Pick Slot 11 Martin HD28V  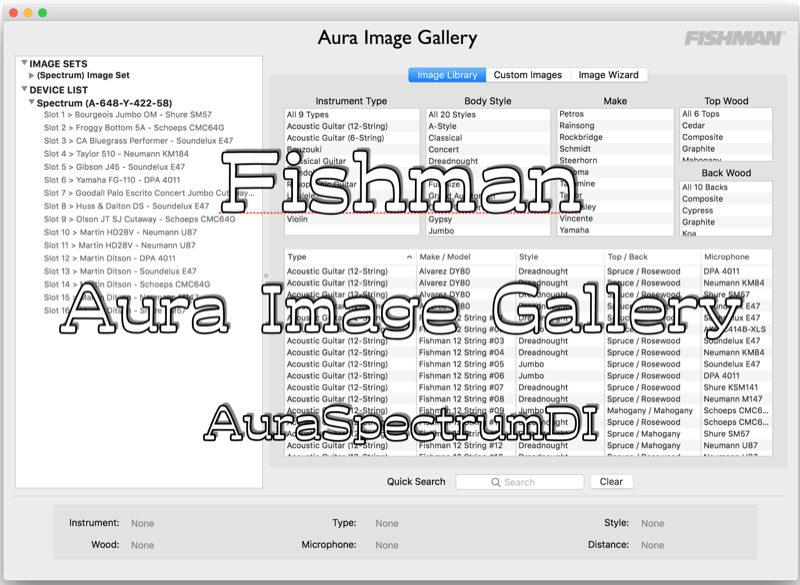click(x=119, y=245)
